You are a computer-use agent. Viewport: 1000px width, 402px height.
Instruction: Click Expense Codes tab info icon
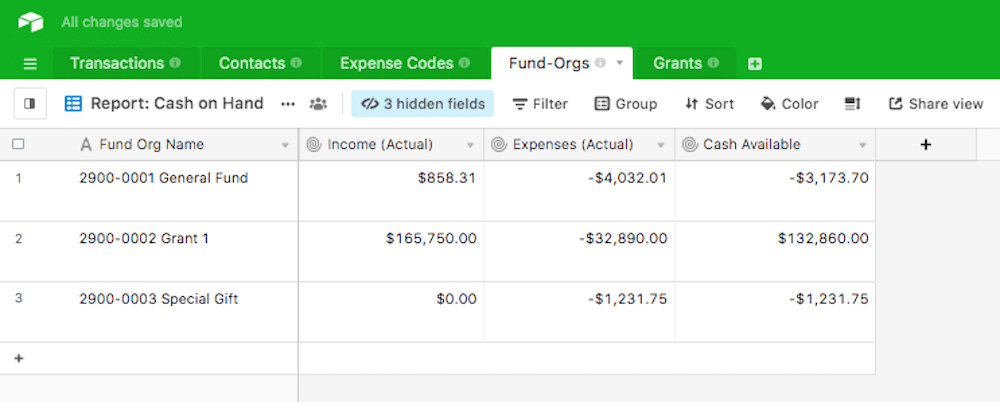464,63
